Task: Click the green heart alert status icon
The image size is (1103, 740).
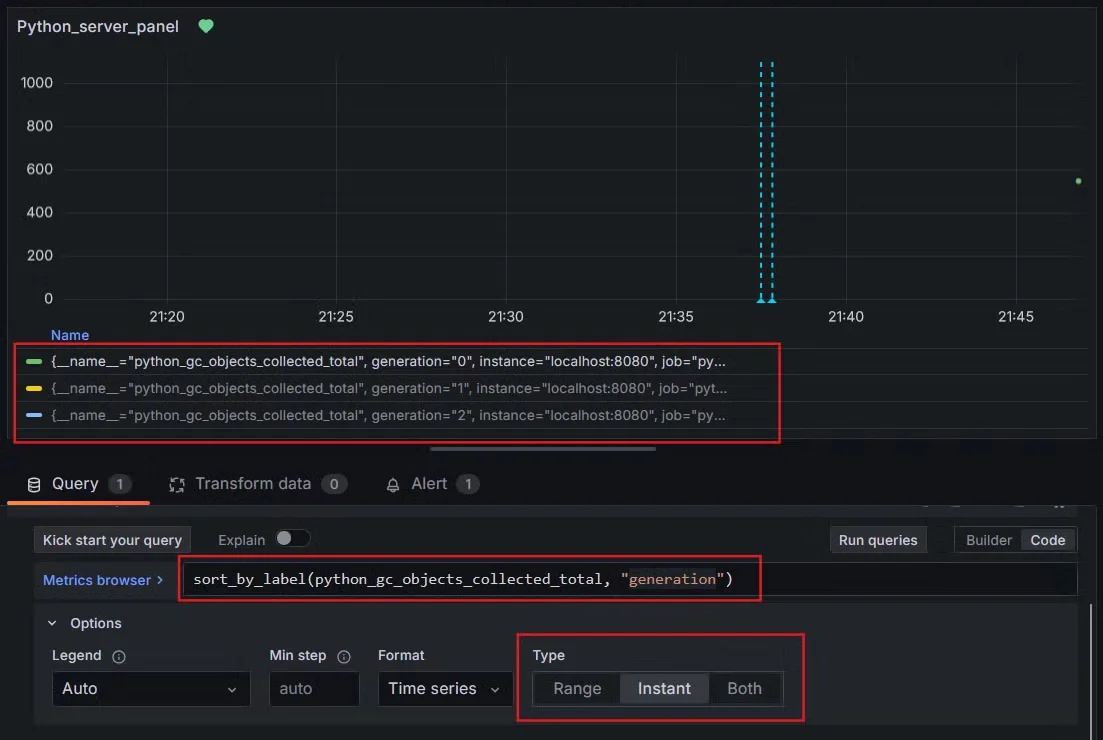Action: (205, 26)
